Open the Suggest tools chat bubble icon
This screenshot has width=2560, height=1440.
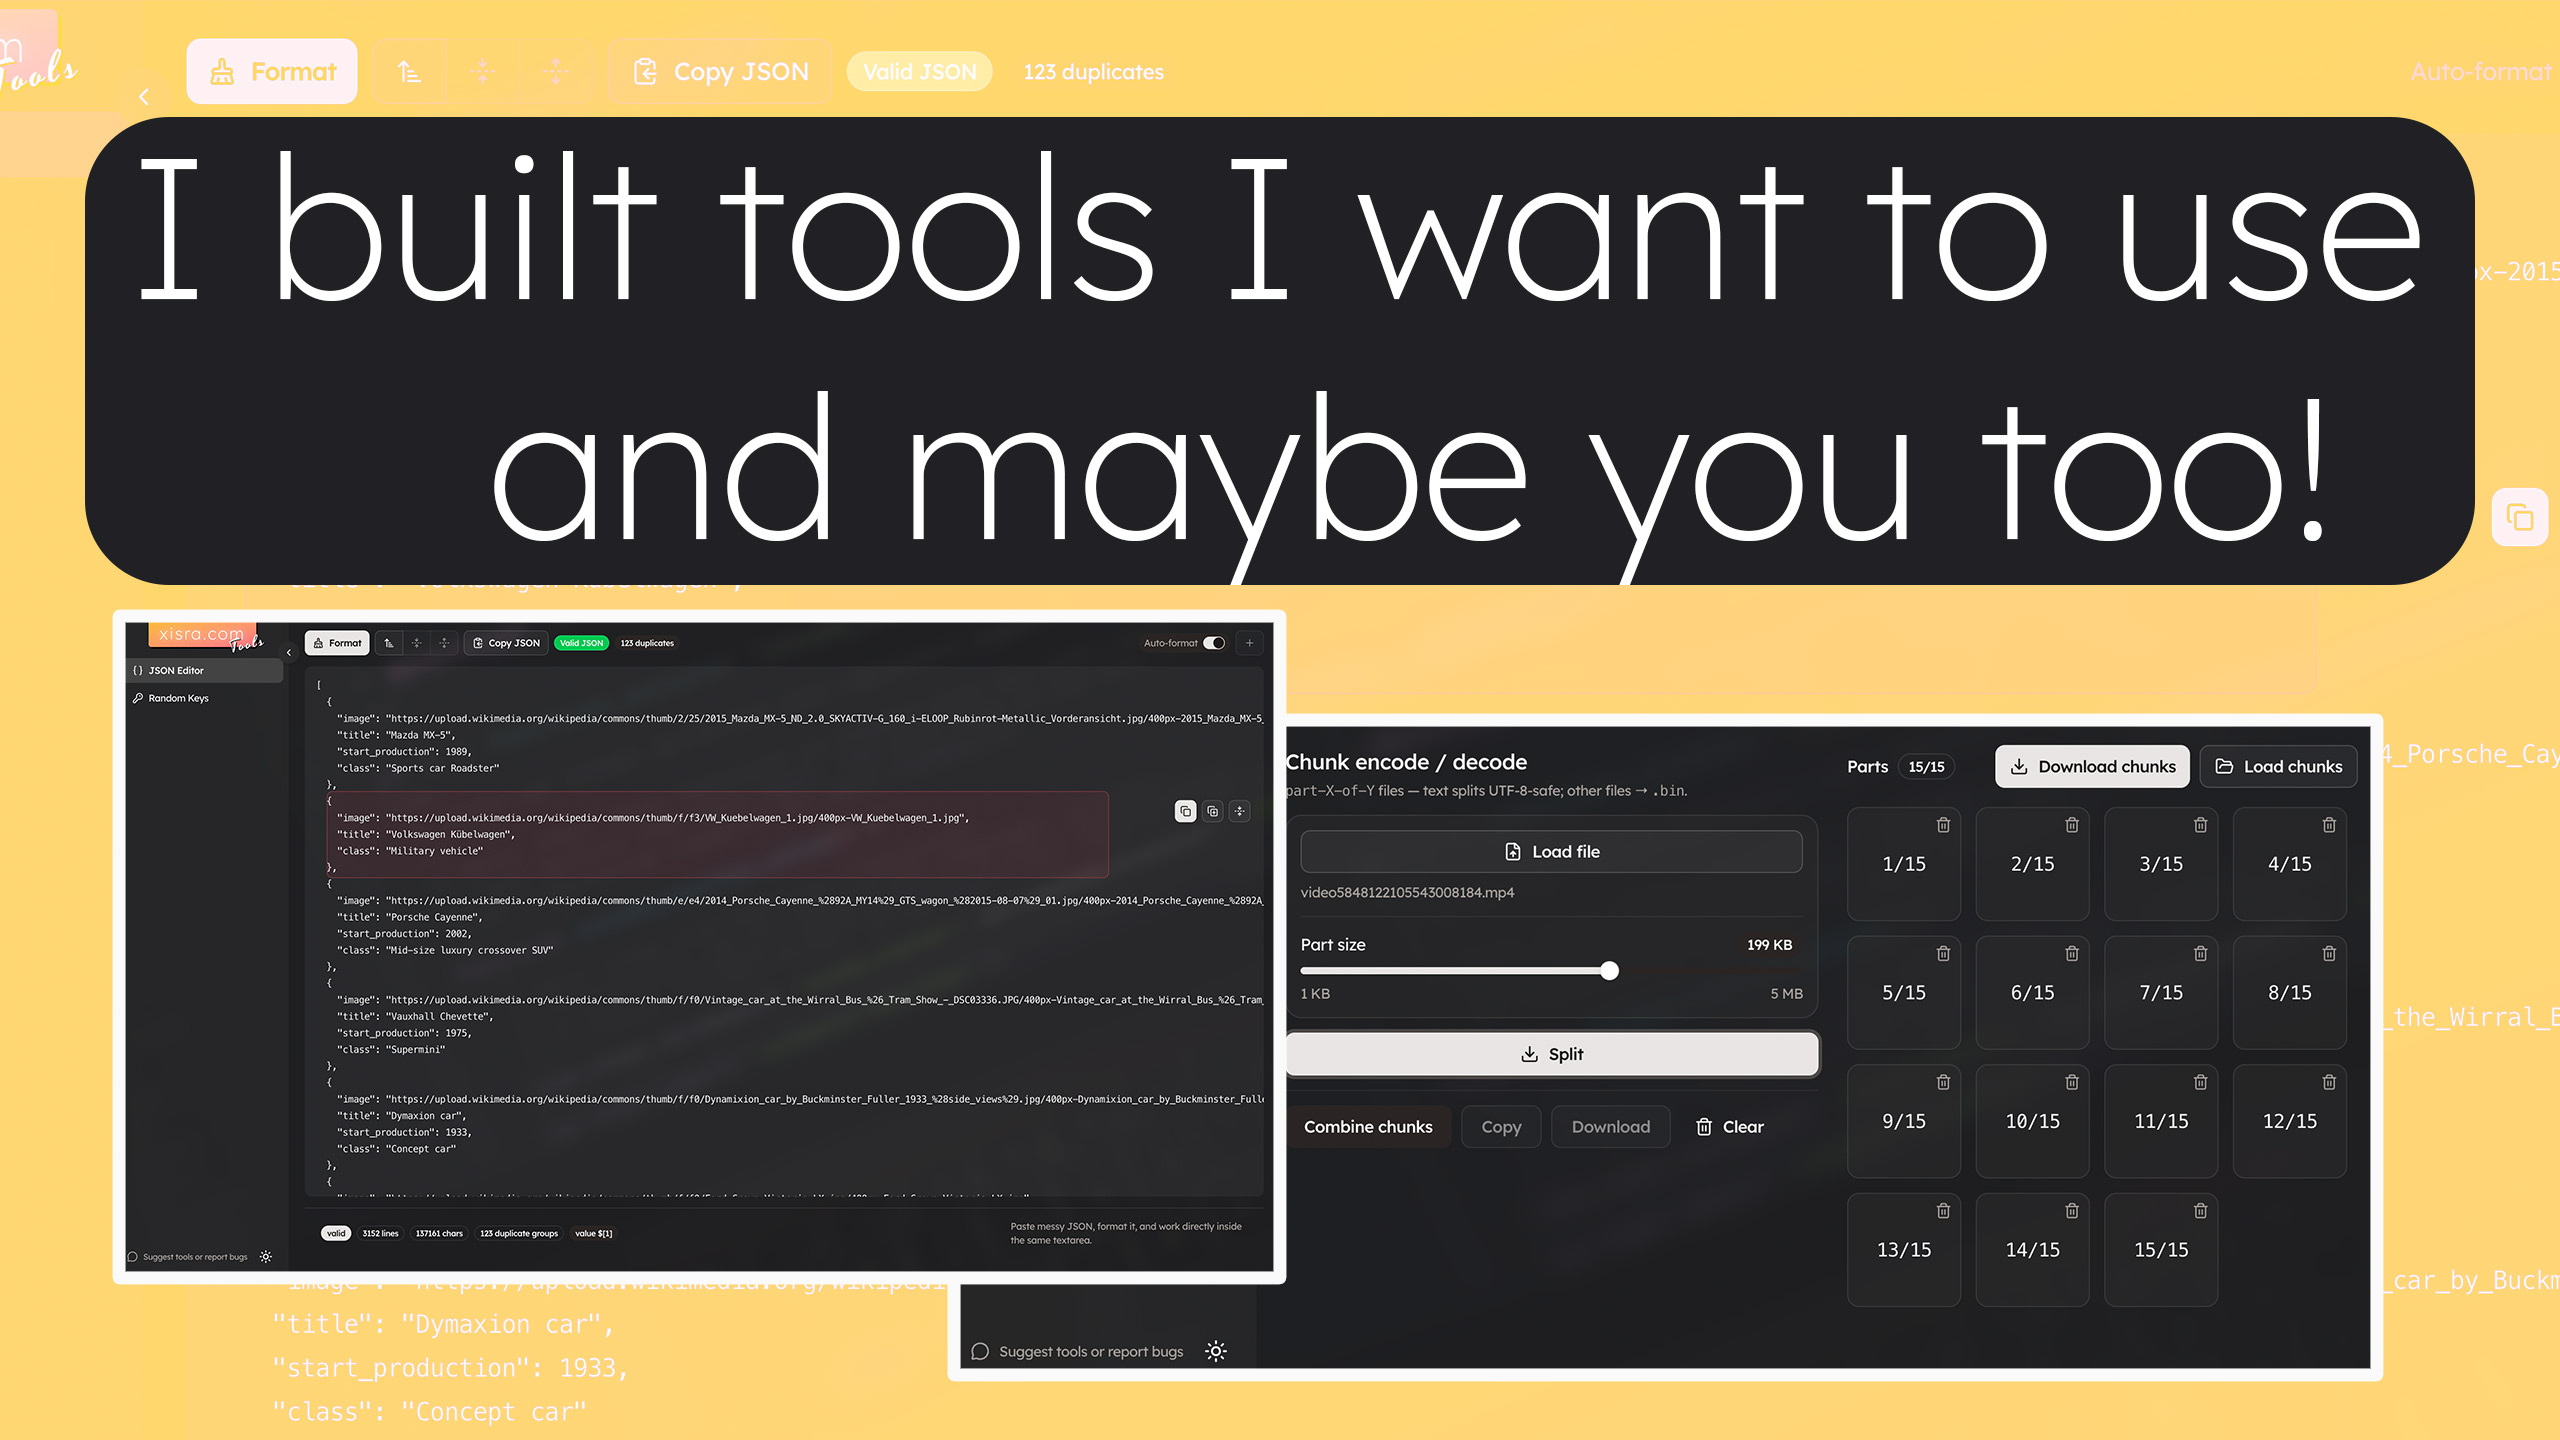pyautogui.click(x=979, y=1351)
